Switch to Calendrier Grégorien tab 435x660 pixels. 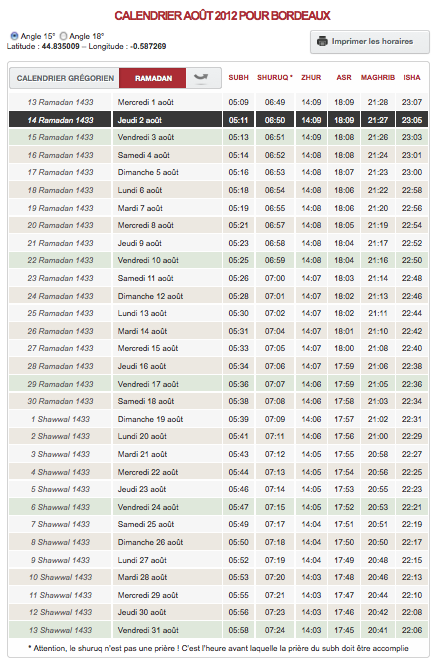[65, 78]
